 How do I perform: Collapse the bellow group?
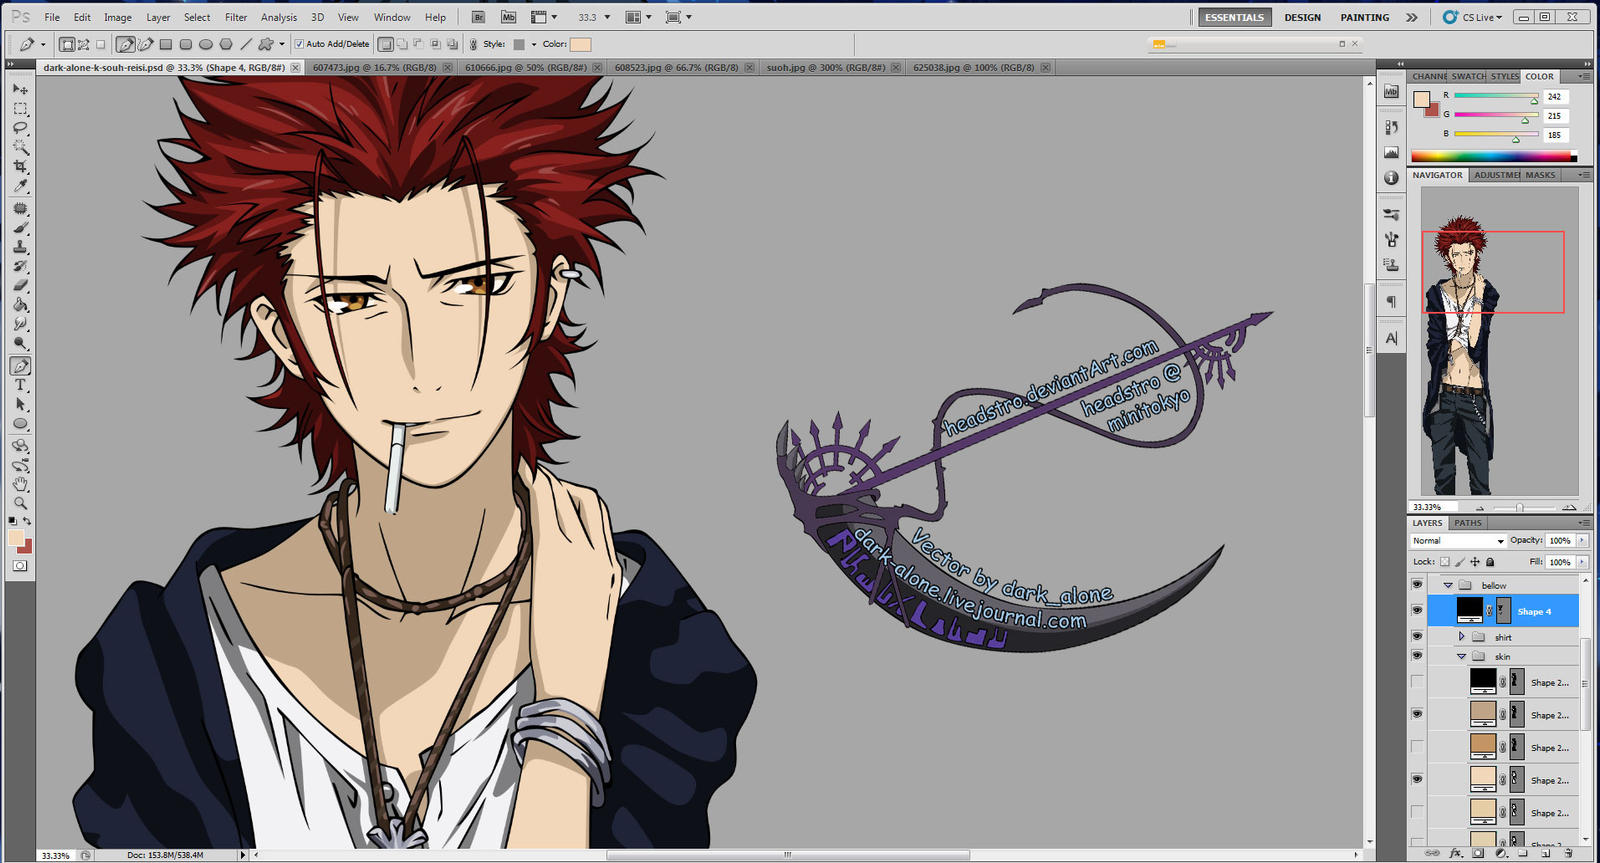pos(1447,585)
